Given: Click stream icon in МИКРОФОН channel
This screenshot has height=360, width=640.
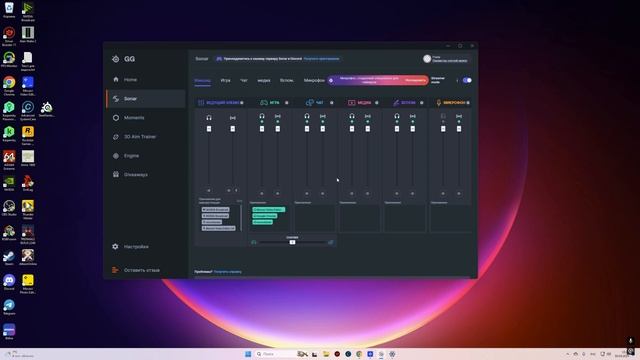Looking at the screenshot, I should pyautogui.click(x=459, y=116).
